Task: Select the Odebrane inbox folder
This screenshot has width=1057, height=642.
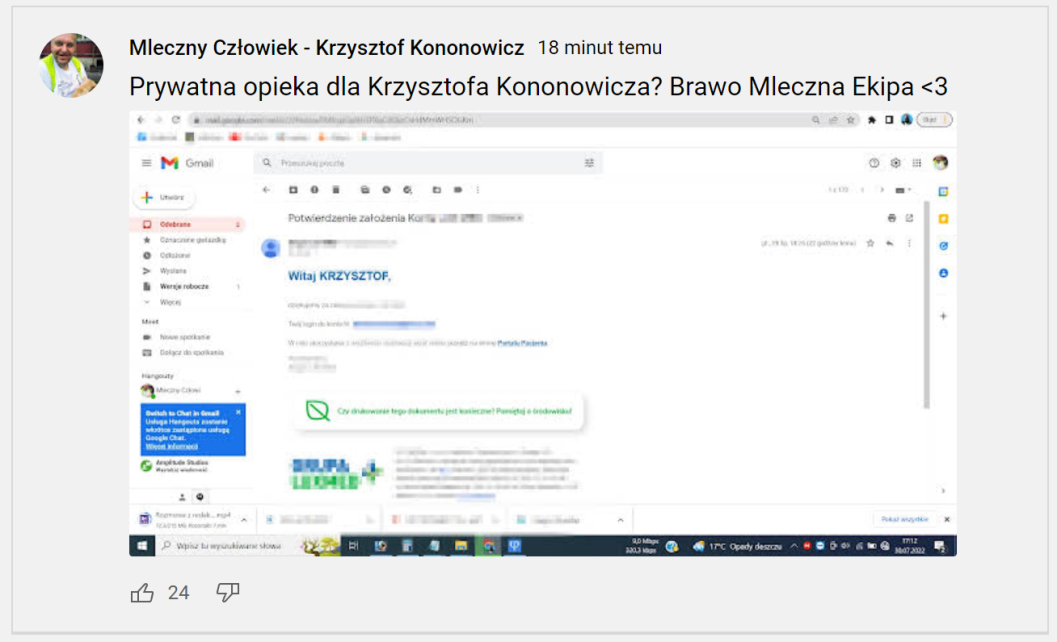Action: click(x=175, y=225)
